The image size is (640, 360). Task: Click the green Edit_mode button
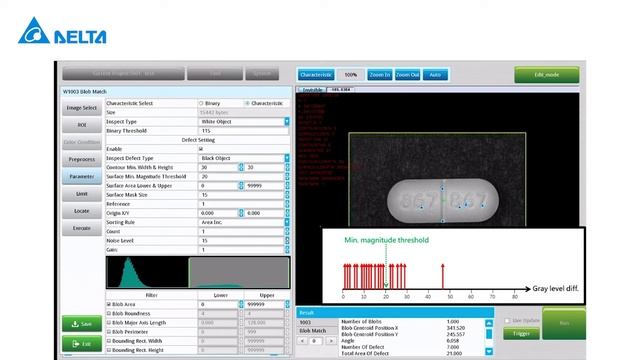(x=547, y=75)
